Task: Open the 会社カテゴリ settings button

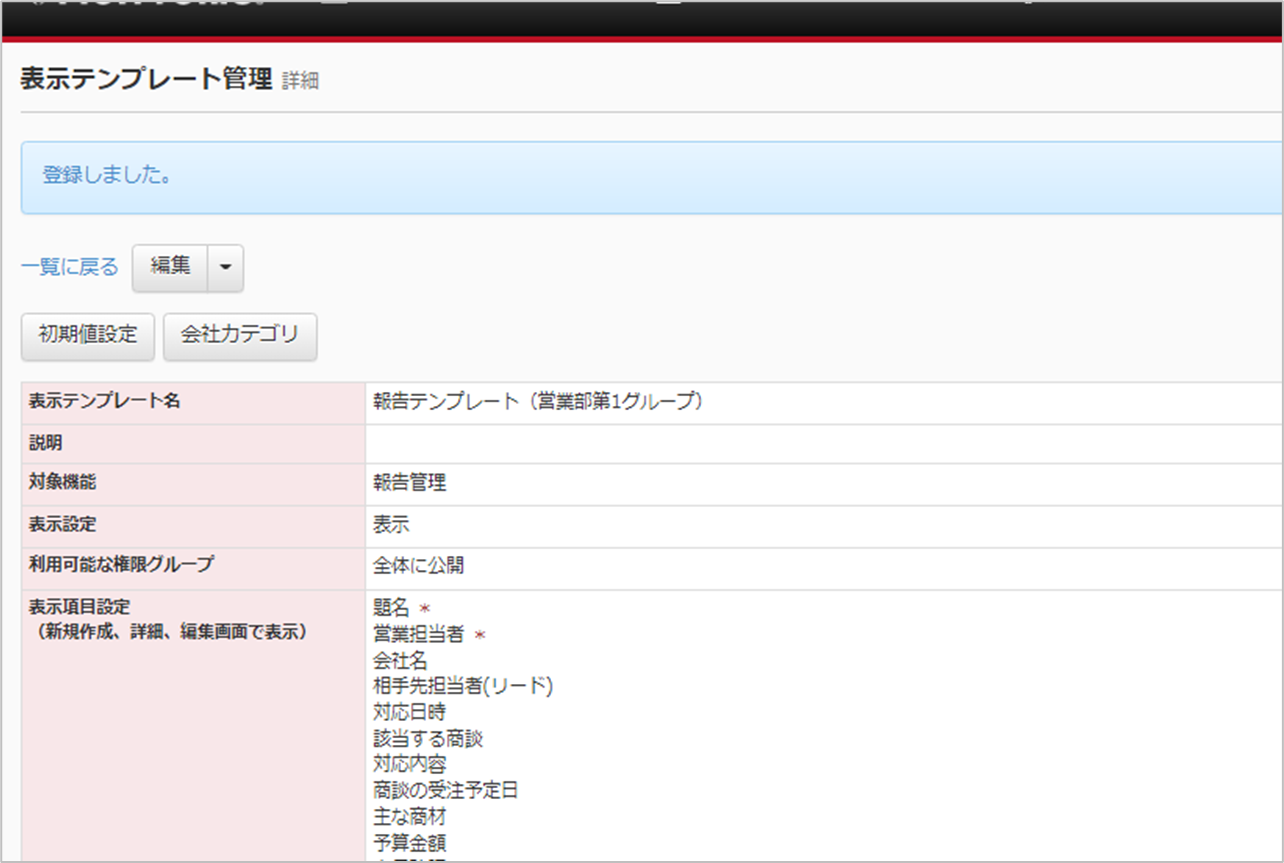Action: [x=240, y=336]
